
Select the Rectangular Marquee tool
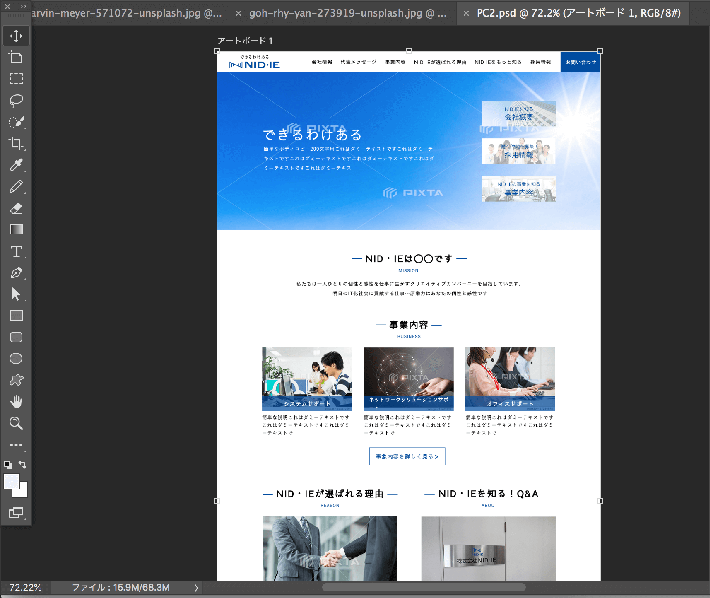point(16,78)
